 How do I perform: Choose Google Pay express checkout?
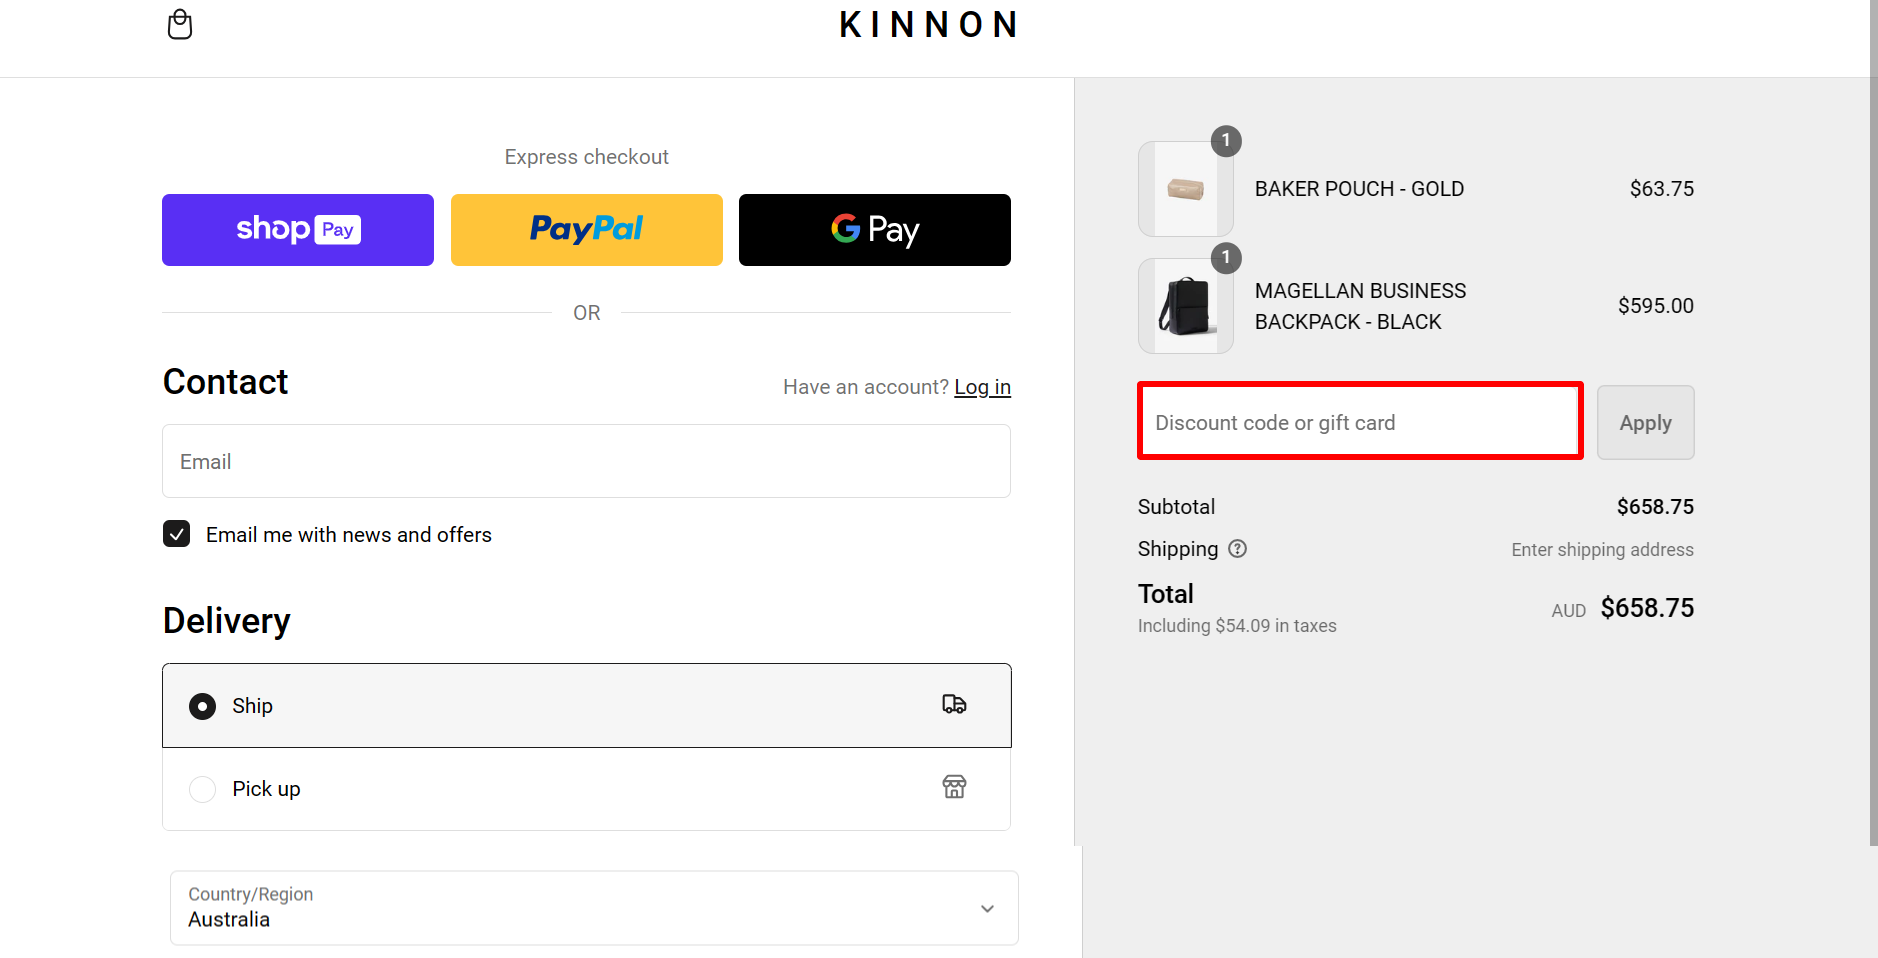click(873, 229)
